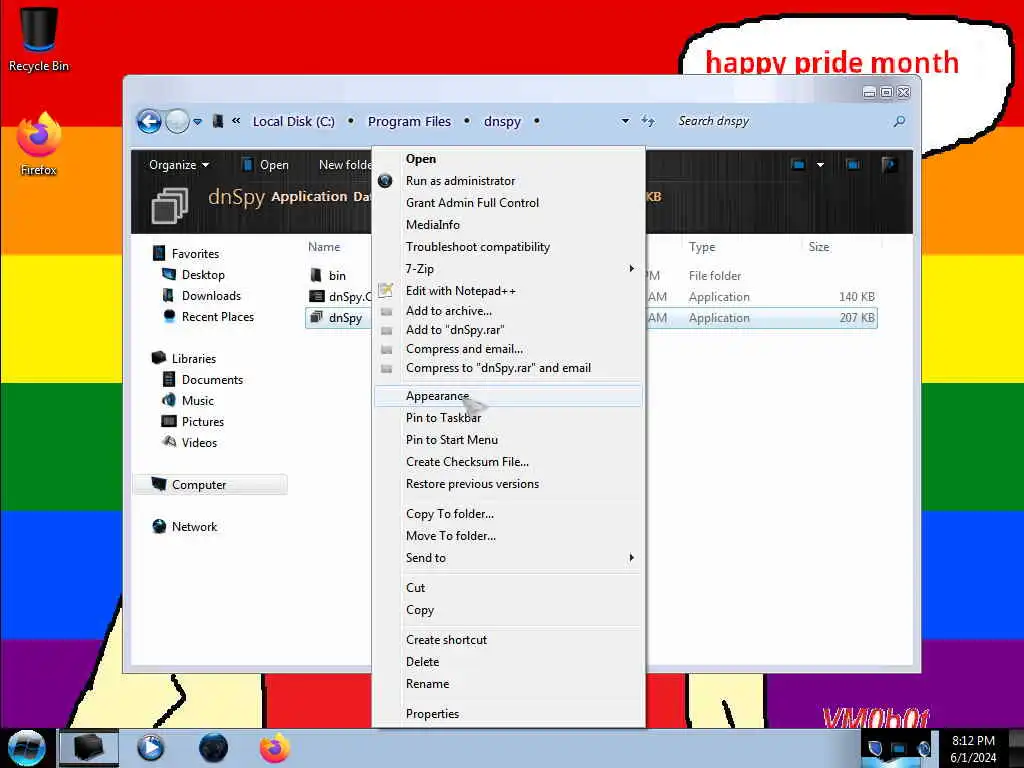Sort files by the Type column

coord(702,247)
